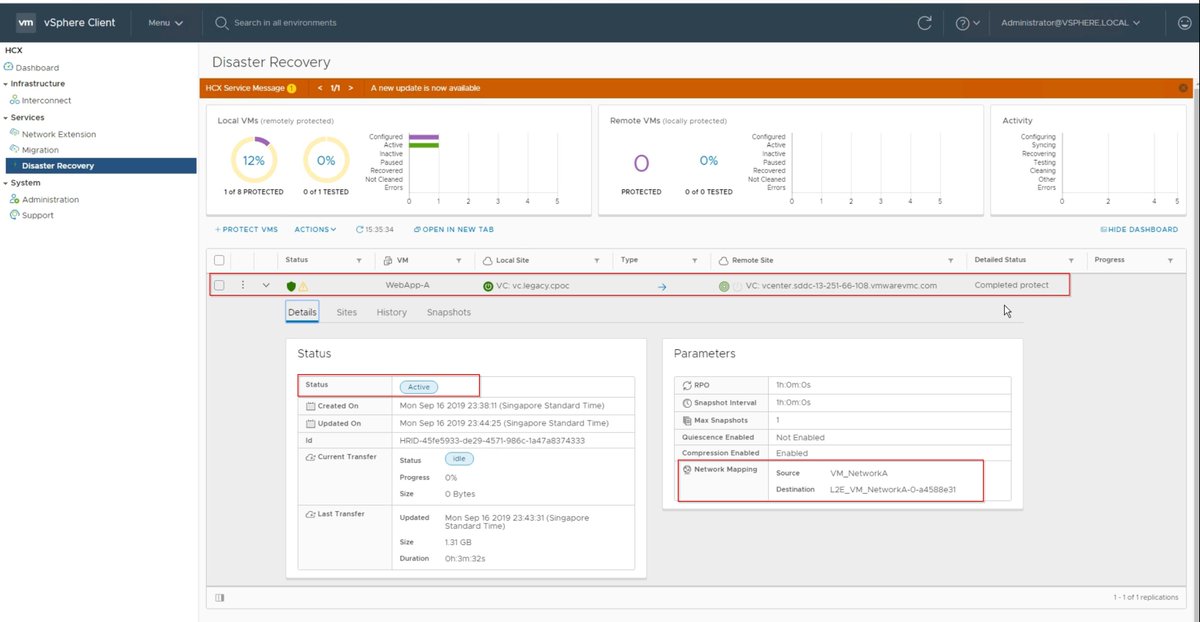Viewport: 1200px width, 622px height.
Task: Click the remote site status icon
Action: [724, 286]
